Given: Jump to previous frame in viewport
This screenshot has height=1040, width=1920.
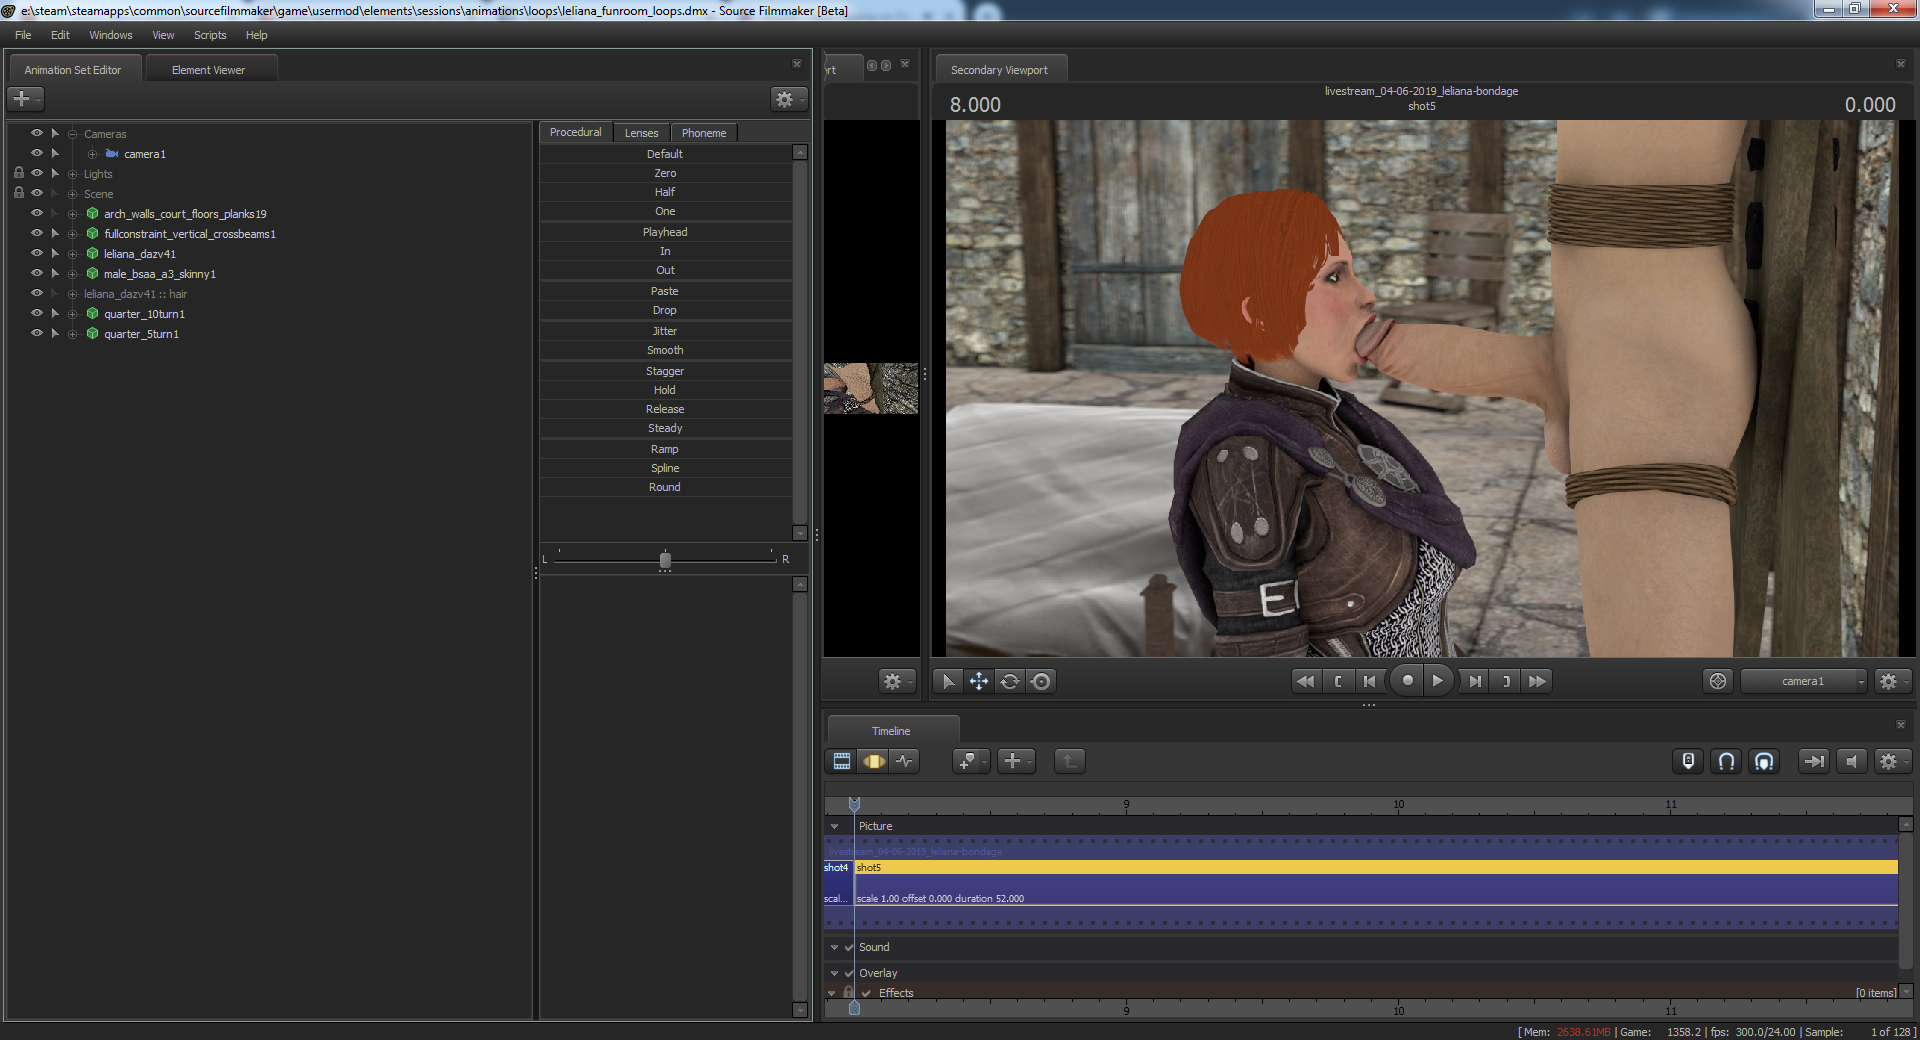Looking at the screenshot, I should click(1369, 681).
